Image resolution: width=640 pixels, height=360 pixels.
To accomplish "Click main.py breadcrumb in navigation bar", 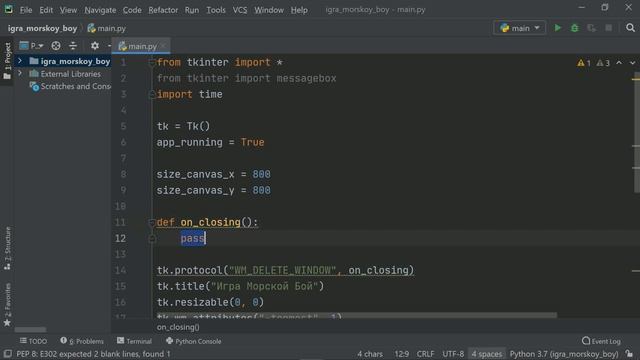I will pos(107,28).
